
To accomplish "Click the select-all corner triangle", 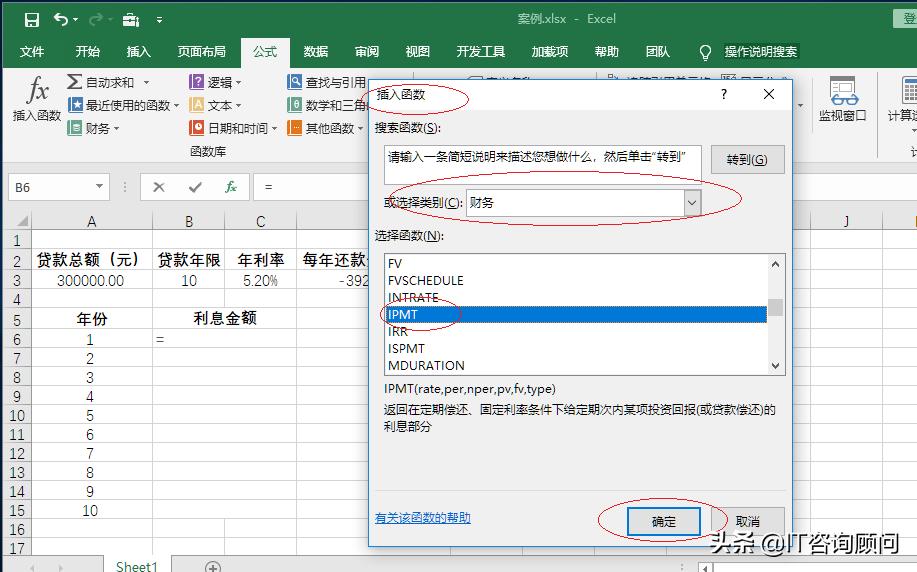I will click(x=22, y=221).
